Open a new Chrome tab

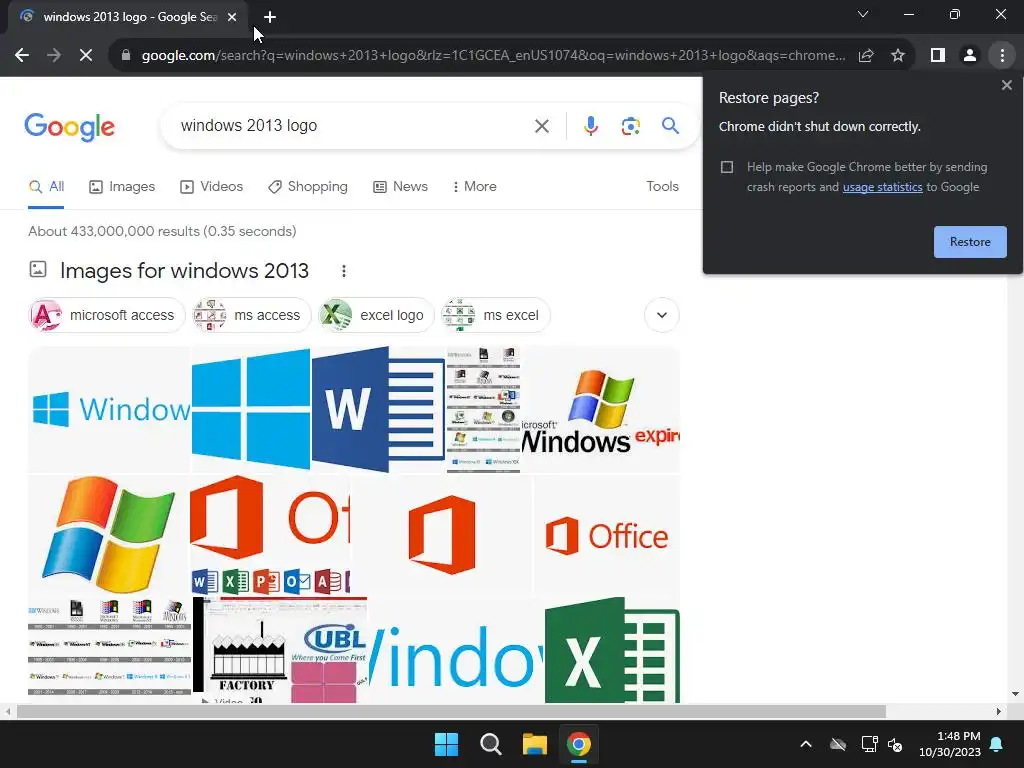(270, 17)
